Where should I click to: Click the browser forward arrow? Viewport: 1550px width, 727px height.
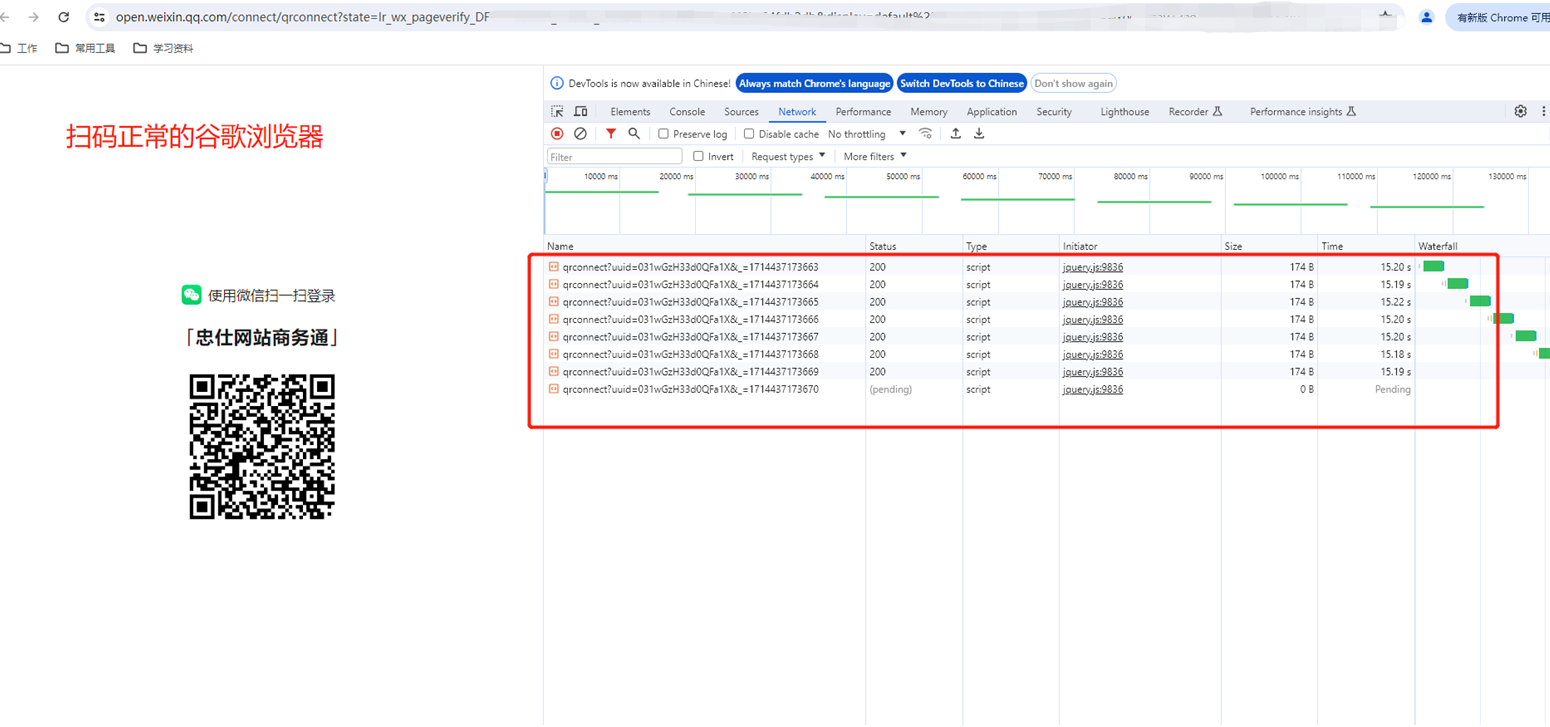(x=35, y=17)
